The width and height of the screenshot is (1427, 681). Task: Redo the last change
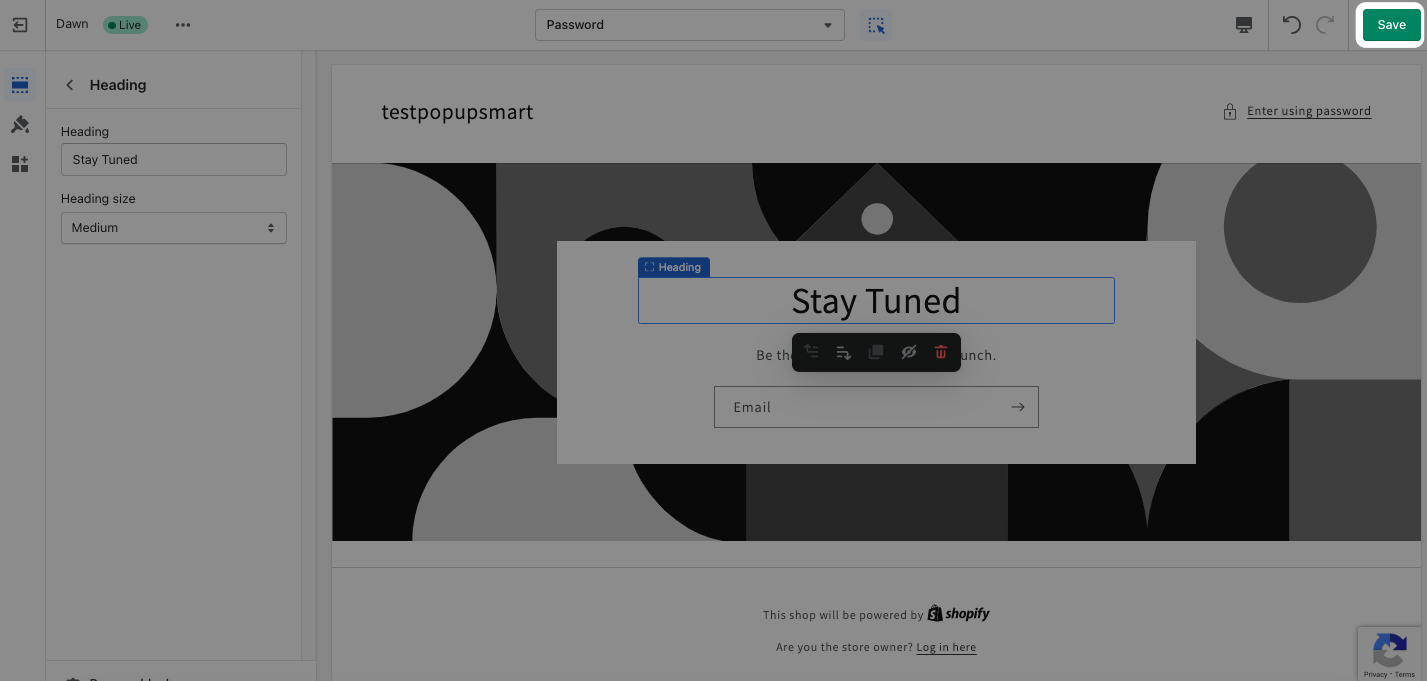point(1325,25)
